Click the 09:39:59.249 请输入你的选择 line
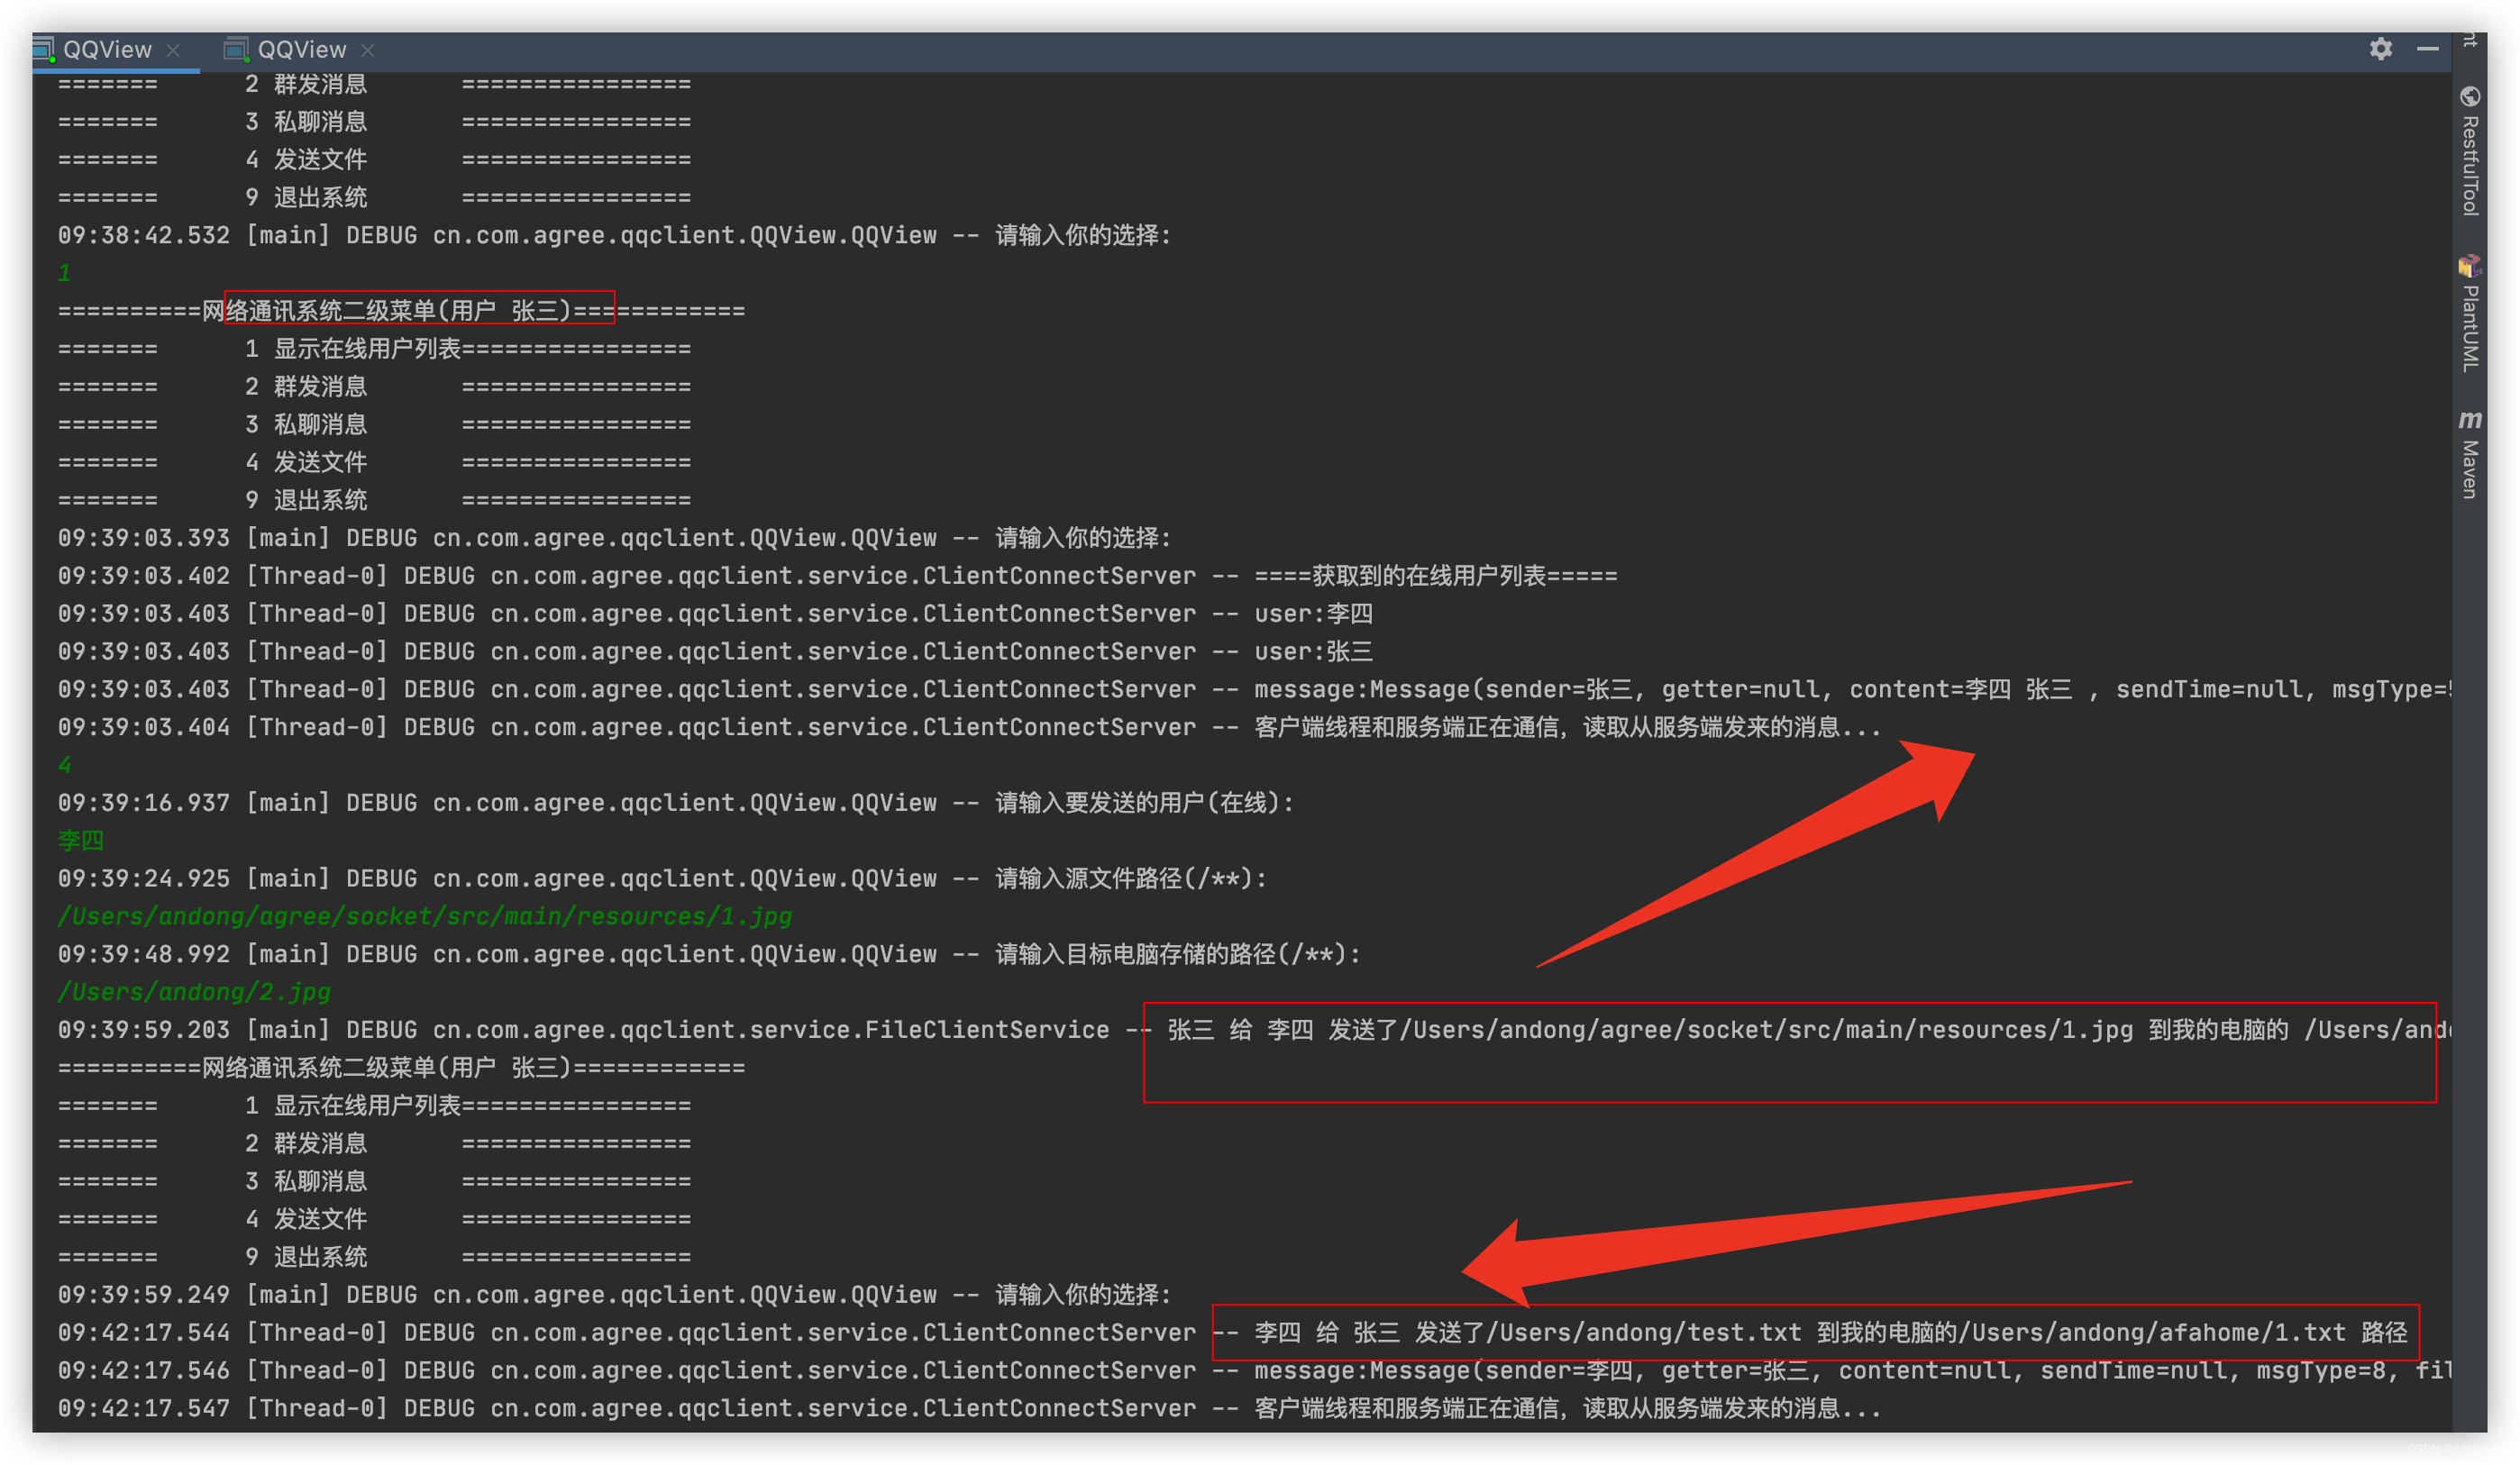 (x=614, y=1295)
